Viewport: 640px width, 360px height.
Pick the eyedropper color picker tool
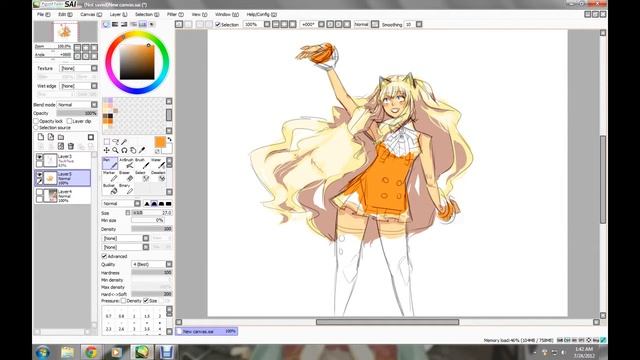coord(142,150)
